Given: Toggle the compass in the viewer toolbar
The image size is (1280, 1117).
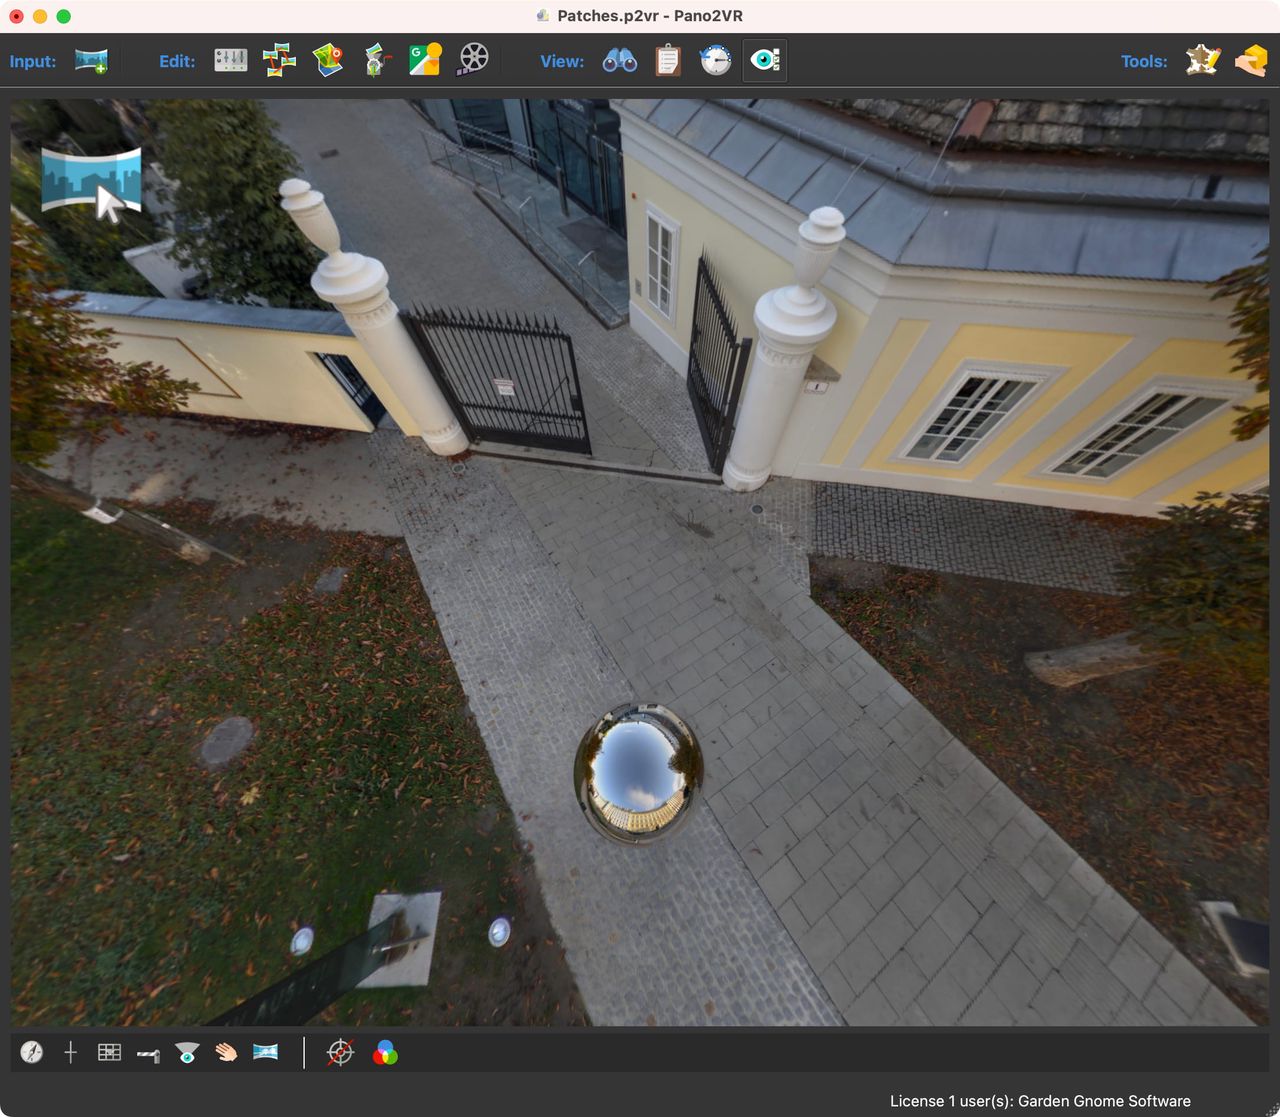Looking at the screenshot, I should click(x=32, y=1052).
